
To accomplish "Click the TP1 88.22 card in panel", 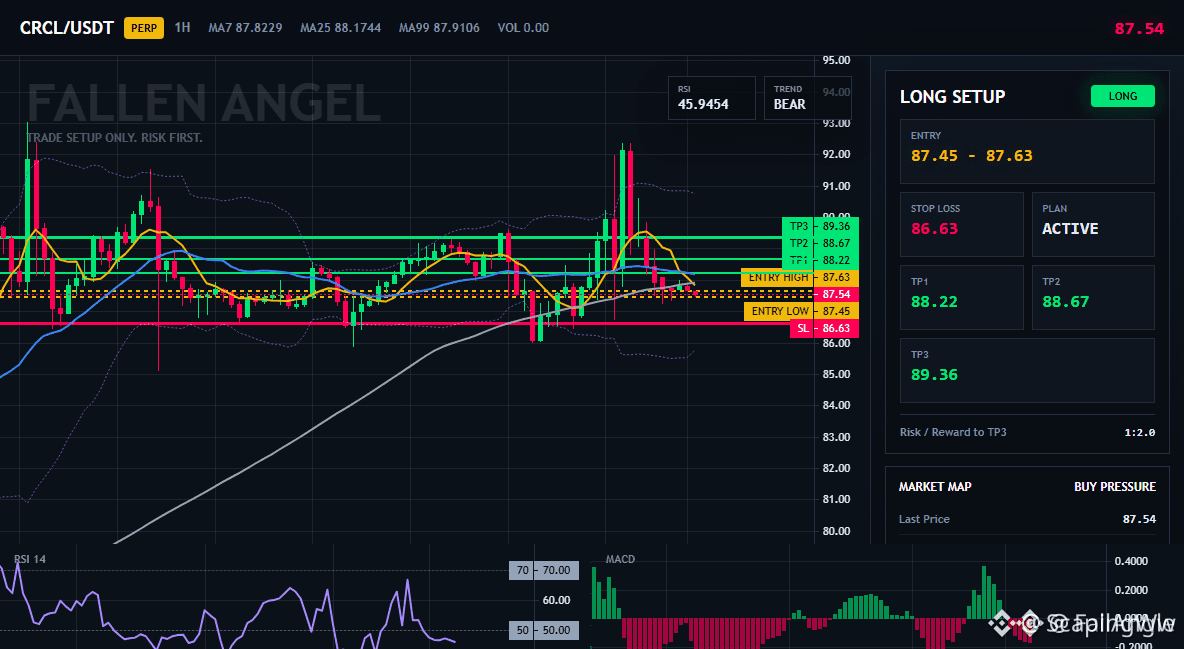I will [x=961, y=297].
